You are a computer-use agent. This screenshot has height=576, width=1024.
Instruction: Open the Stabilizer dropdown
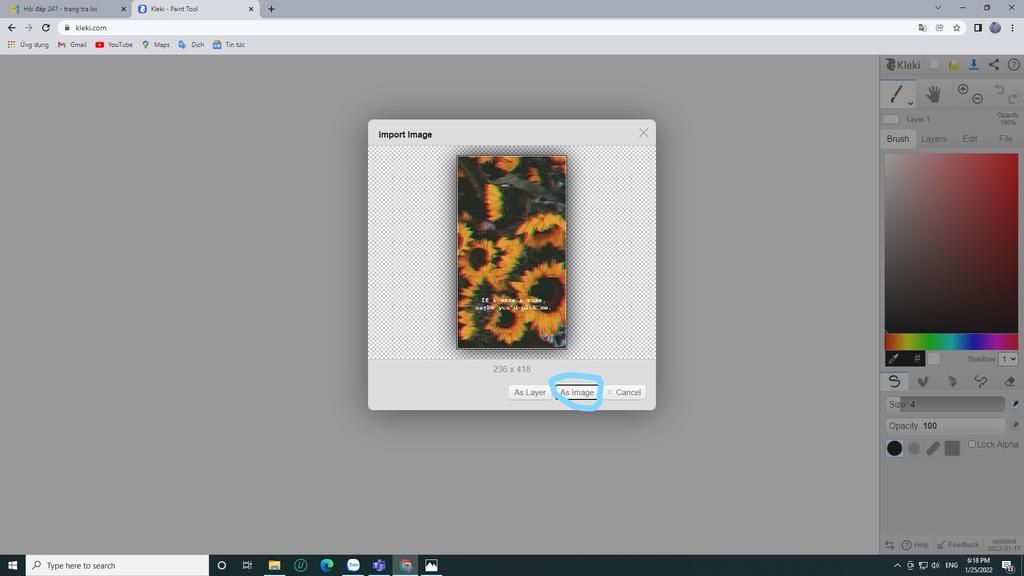[1008, 359]
